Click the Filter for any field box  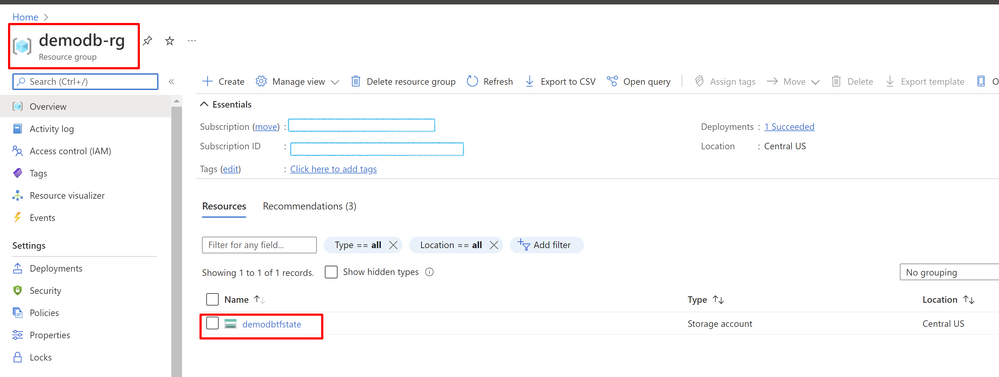coord(259,245)
